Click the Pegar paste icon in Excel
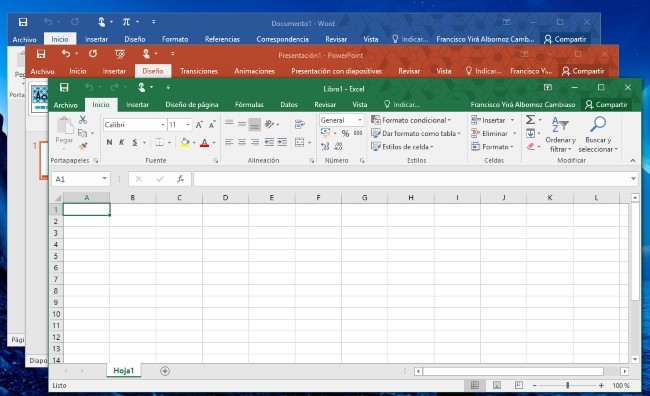The height and width of the screenshot is (396, 650). click(64, 126)
